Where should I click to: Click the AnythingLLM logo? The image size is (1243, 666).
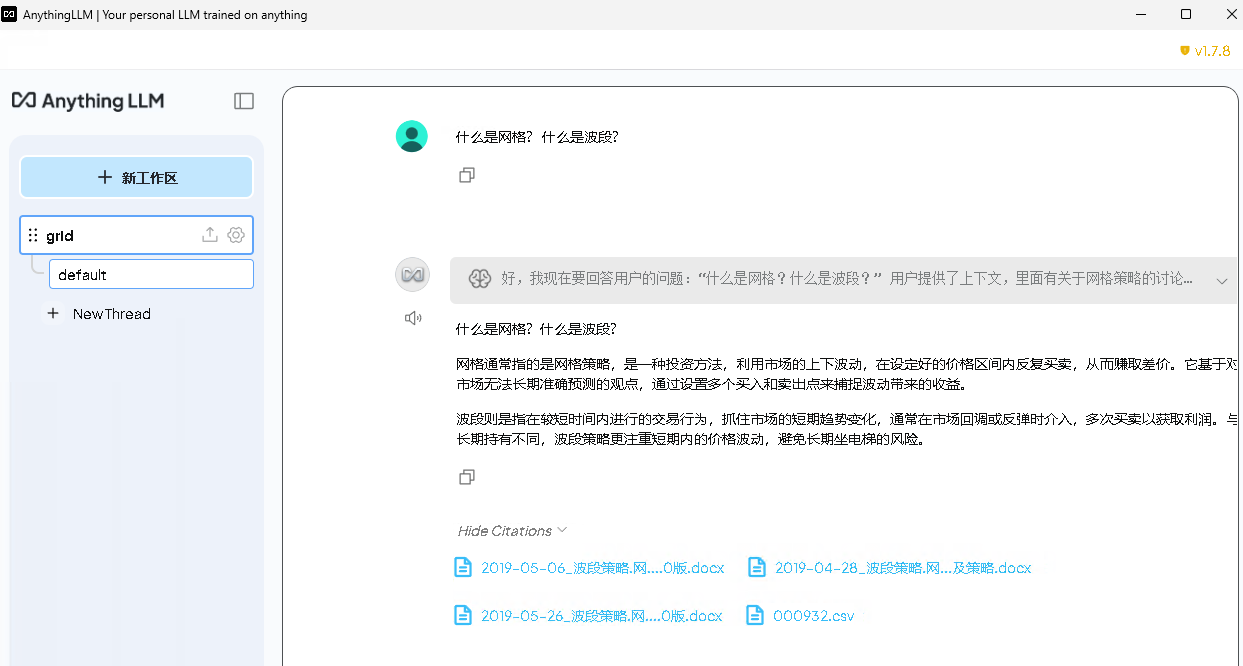point(88,101)
